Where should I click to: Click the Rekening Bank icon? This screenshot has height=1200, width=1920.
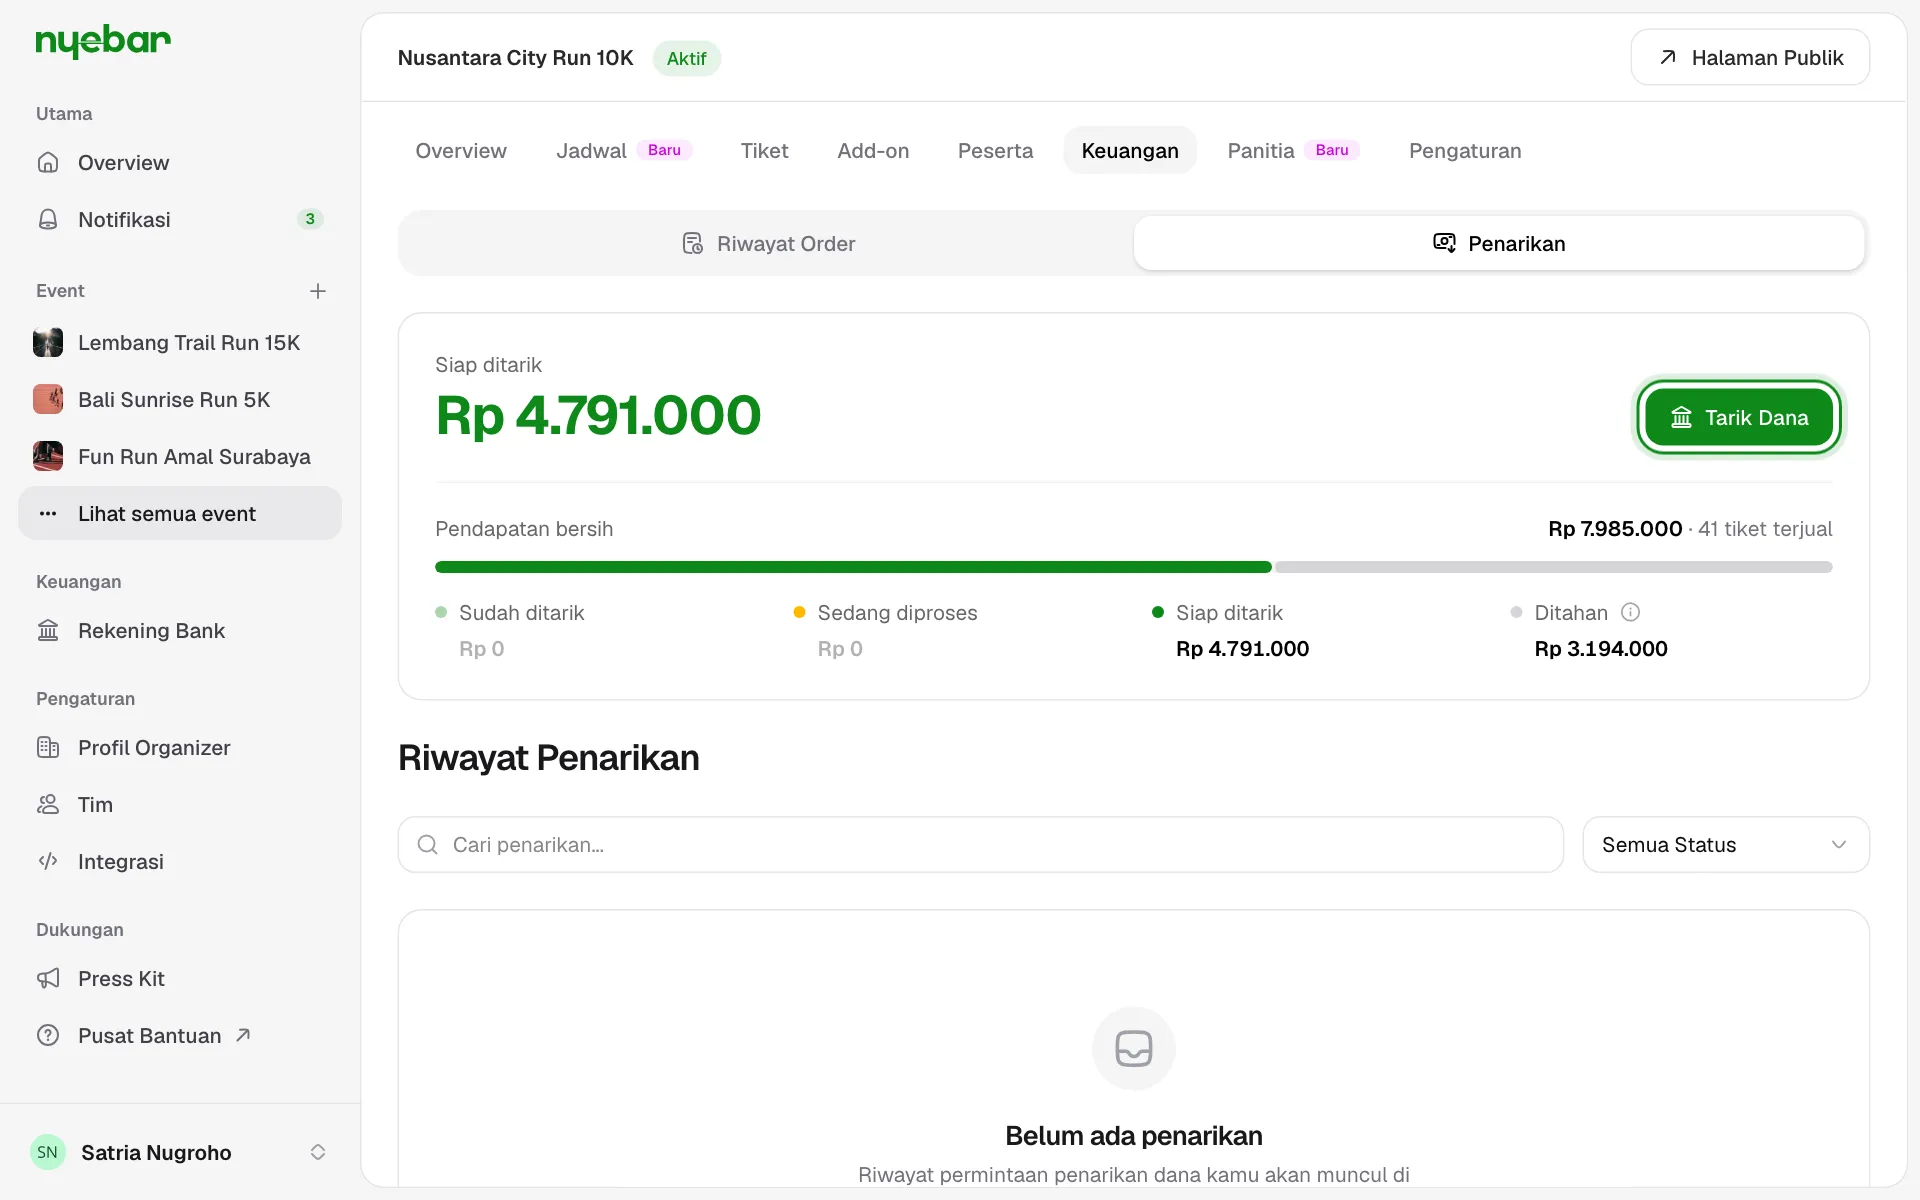click(x=48, y=631)
